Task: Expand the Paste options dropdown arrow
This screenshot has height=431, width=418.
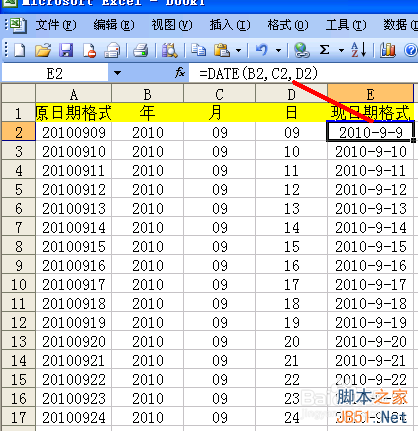Action: click(238, 51)
